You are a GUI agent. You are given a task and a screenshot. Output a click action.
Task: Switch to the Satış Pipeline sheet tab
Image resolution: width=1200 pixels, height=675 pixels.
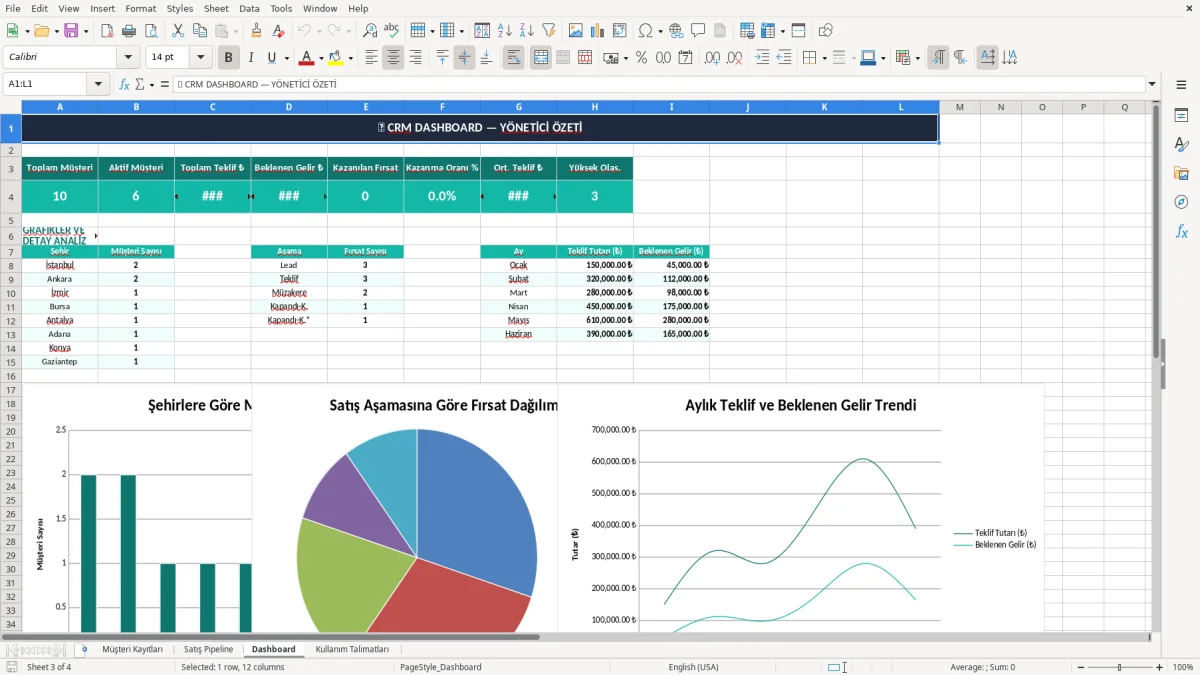point(208,649)
